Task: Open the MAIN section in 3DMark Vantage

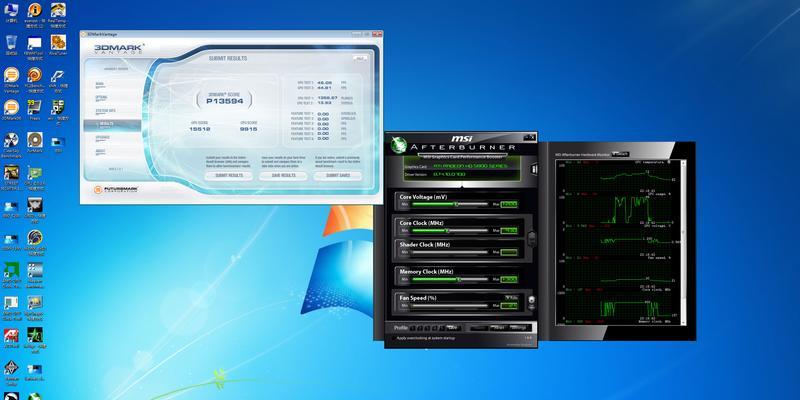Action: [x=99, y=84]
